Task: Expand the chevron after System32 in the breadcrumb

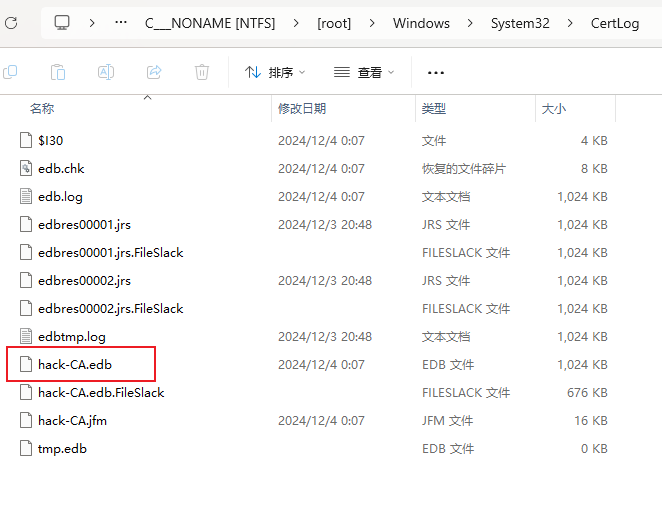Action: click(x=569, y=23)
